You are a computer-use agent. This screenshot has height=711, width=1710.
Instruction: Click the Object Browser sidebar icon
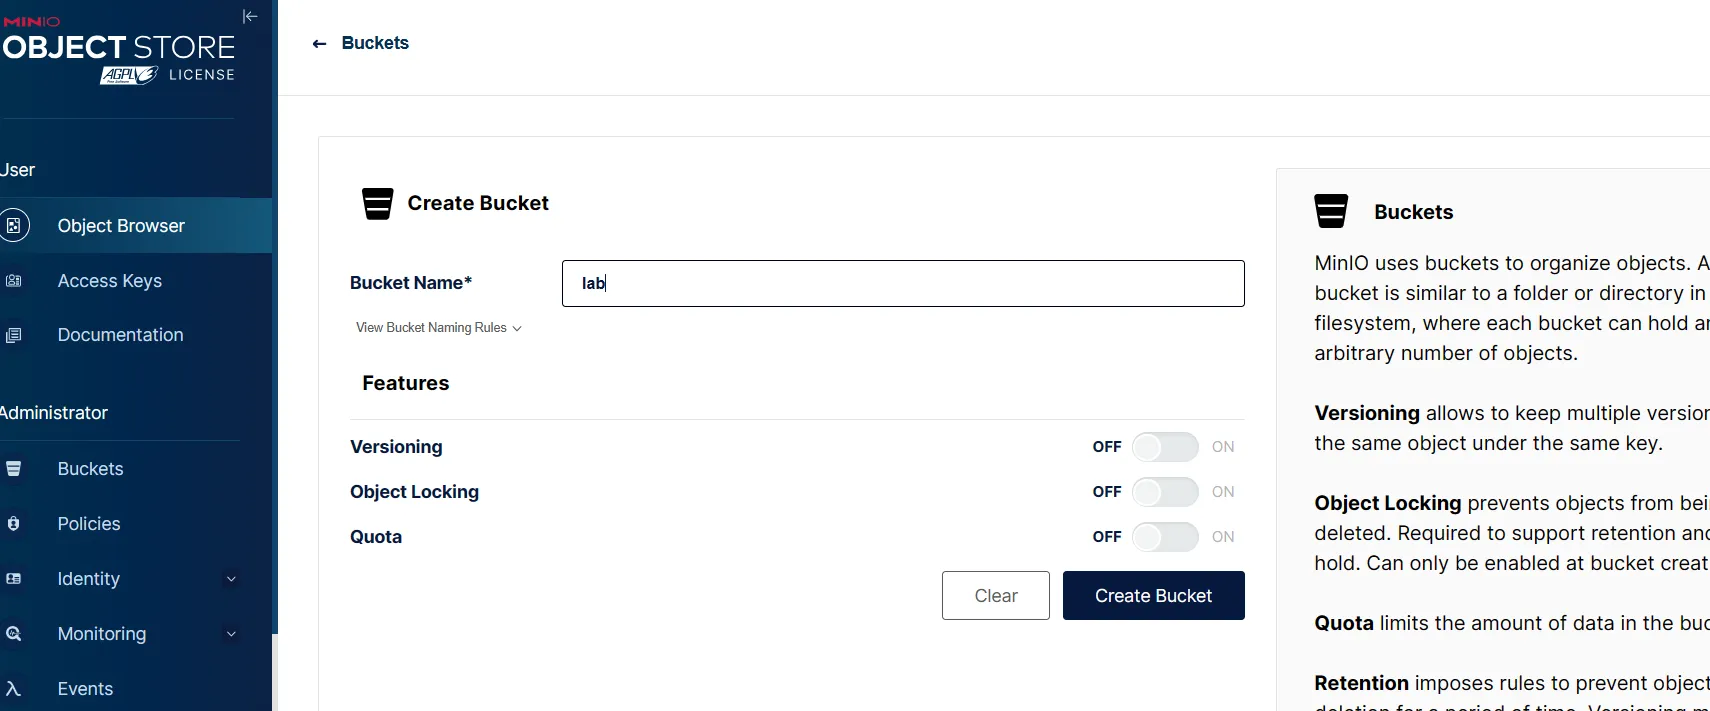(14, 226)
